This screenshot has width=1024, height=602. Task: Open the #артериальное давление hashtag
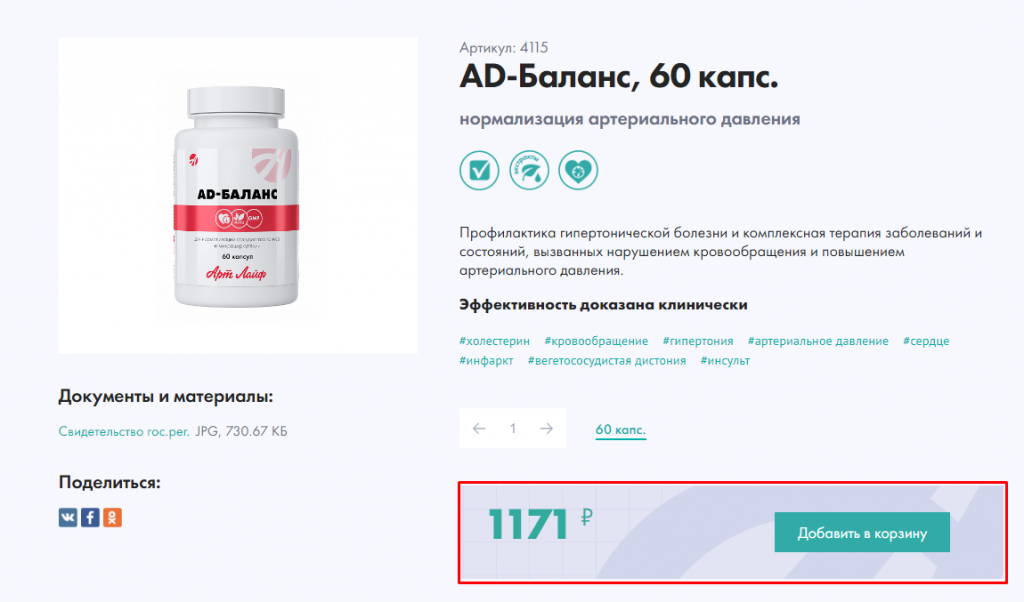coord(818,341)
